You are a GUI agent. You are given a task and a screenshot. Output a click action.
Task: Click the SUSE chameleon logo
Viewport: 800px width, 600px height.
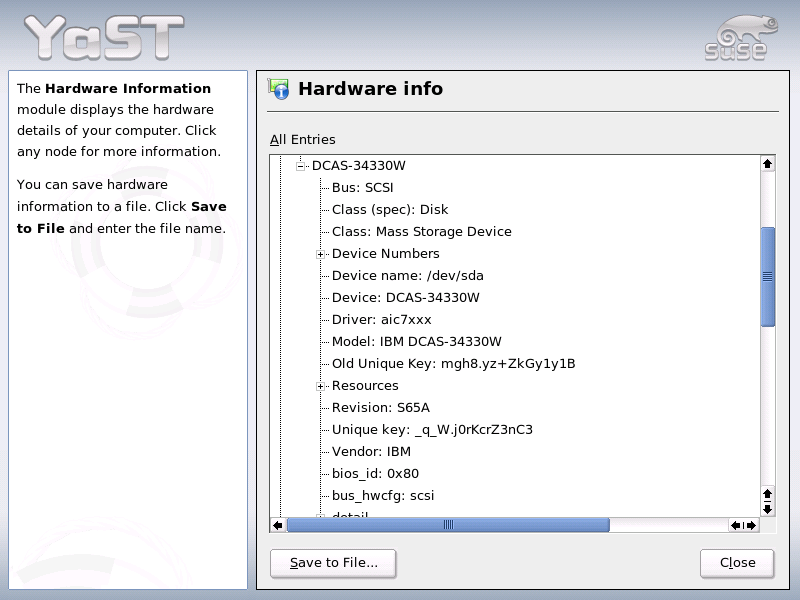pos(741,38)
